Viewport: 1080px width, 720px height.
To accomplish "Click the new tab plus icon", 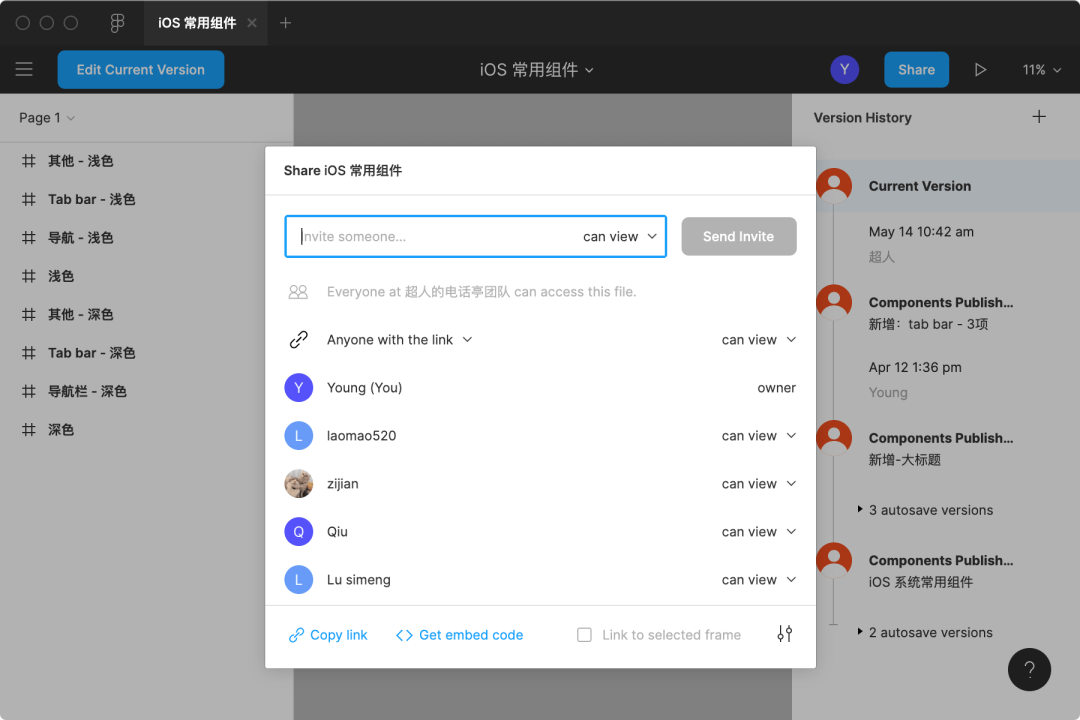I will click(285, 23).
